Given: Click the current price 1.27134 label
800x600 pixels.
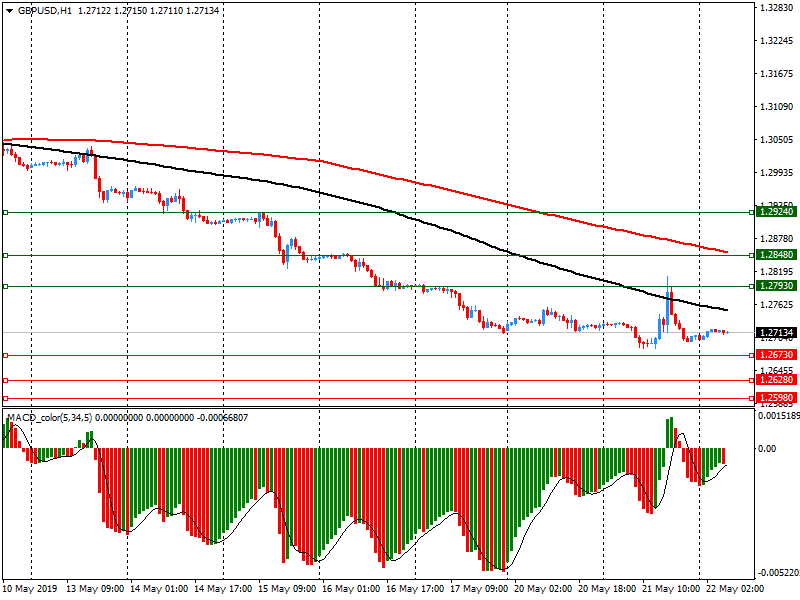Looking at the screenshot, I should click(x=777, y=333).
